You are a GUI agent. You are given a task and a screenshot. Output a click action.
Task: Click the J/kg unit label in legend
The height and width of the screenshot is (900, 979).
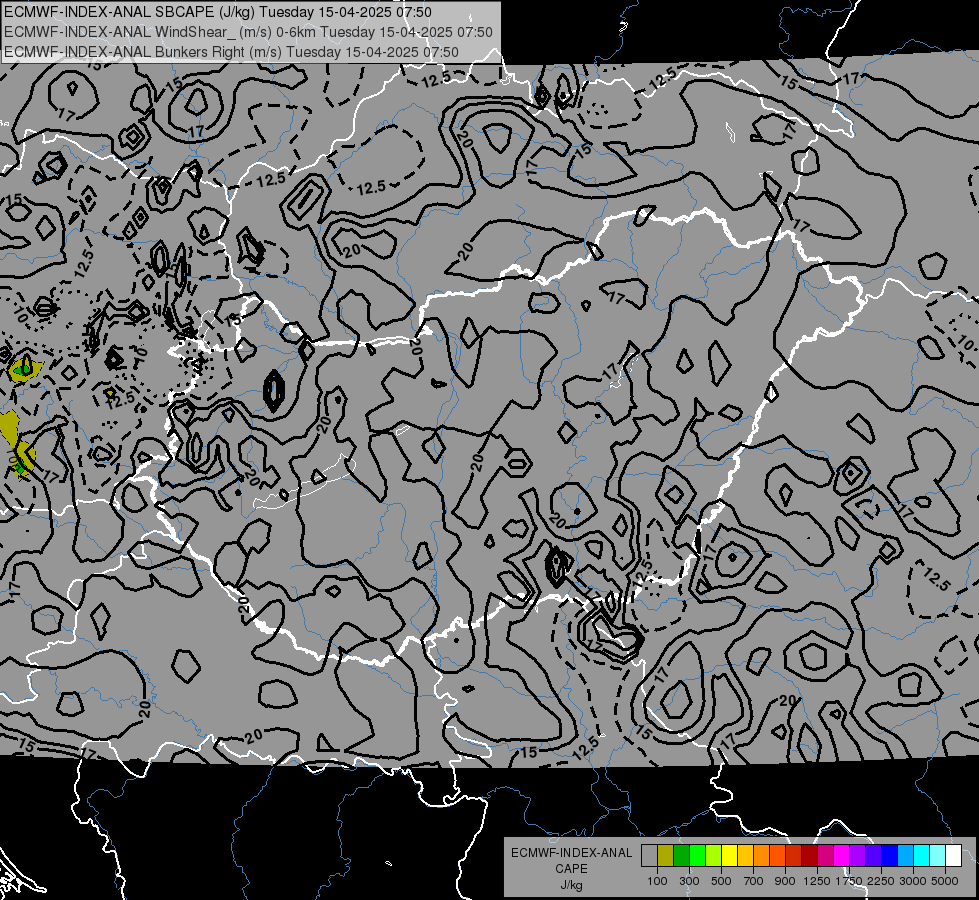tap(571, 885)
